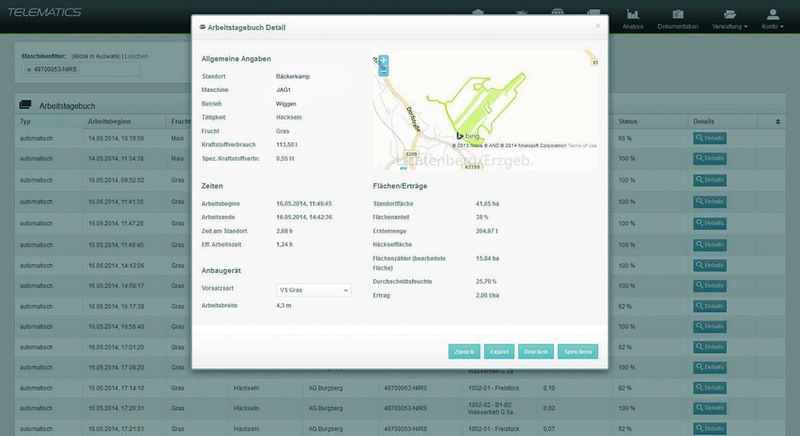Click the Zurück button

tap(464, 351)
